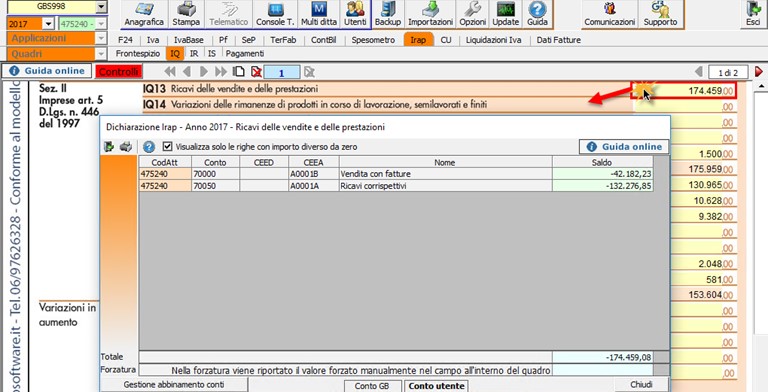The width and height of the screenshot is (768, 392).
Task: Click the Esci exit icon
Action: tap(753, 14)
